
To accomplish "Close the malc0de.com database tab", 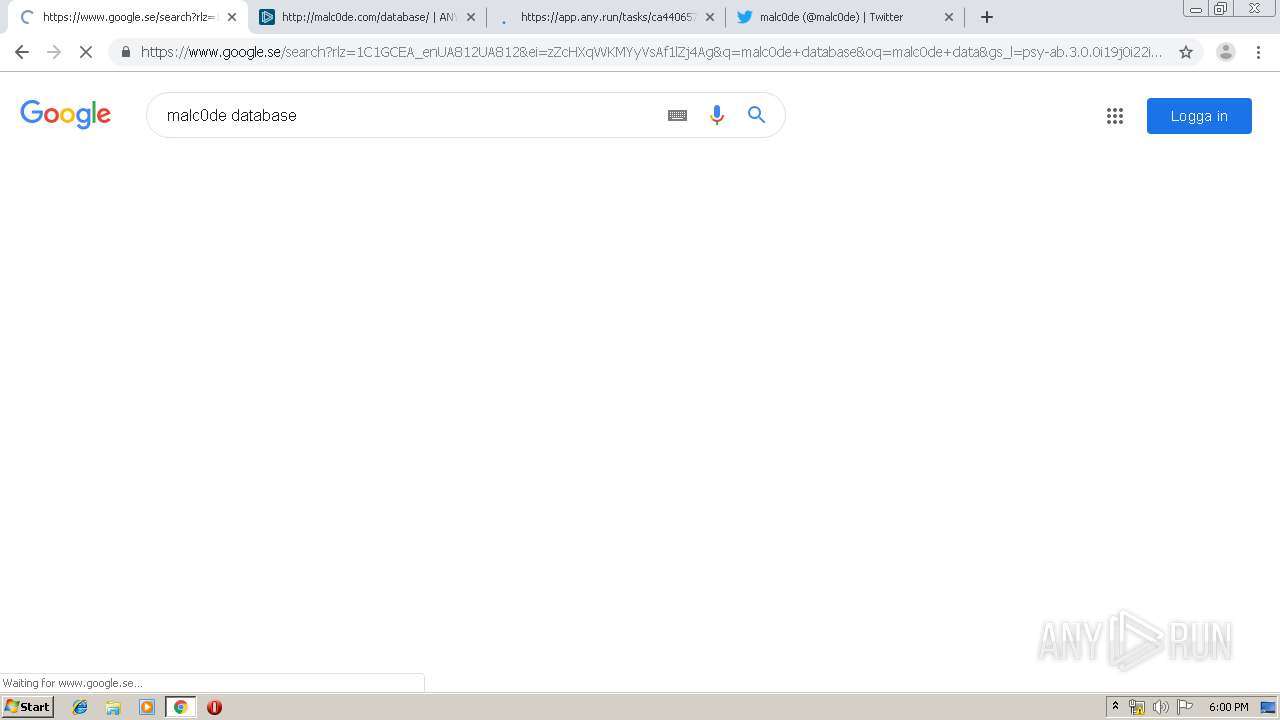I will pos(471,17).
